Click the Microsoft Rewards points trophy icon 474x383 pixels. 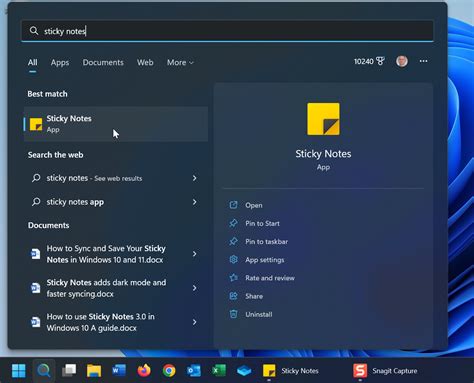click(x=380, y=61)
